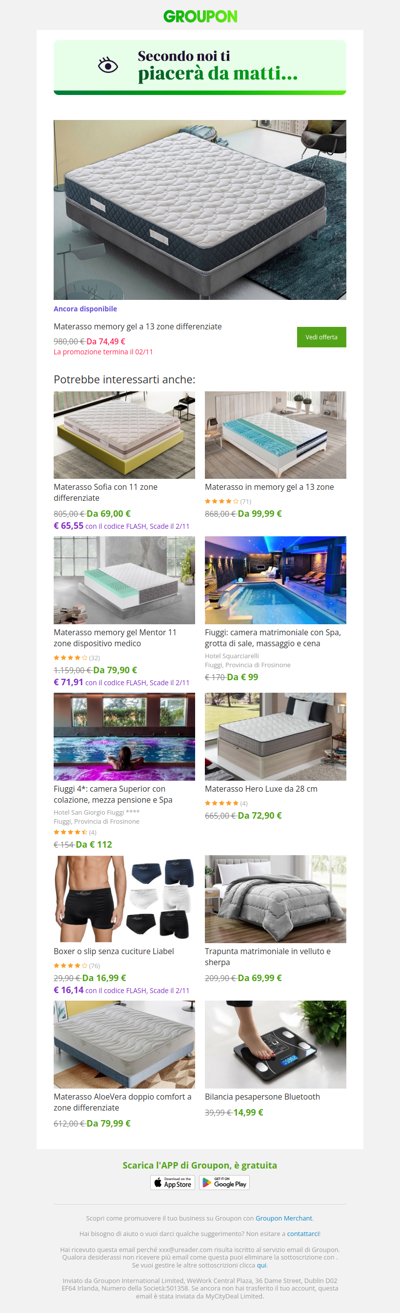
Task: Click Materasso memory gel a 13 zone differenziate title
Action: click(138, 326)
